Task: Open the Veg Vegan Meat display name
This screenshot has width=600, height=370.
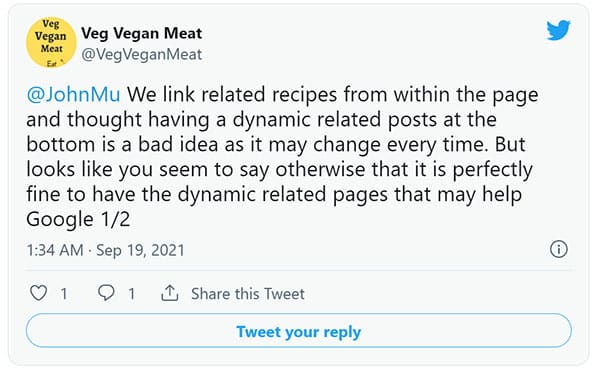Action: coord(142,33)
